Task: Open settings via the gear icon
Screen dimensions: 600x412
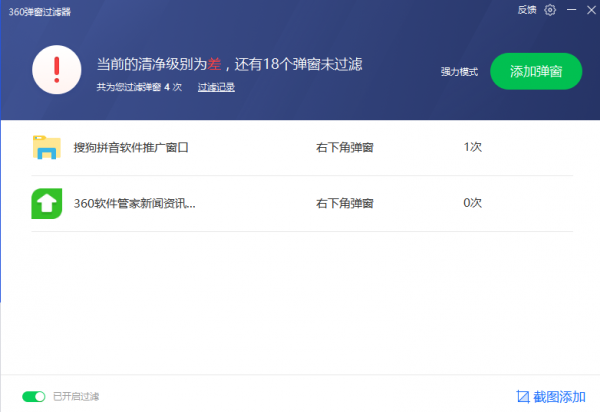Action: pyautogui.click(x=549, y=10)
